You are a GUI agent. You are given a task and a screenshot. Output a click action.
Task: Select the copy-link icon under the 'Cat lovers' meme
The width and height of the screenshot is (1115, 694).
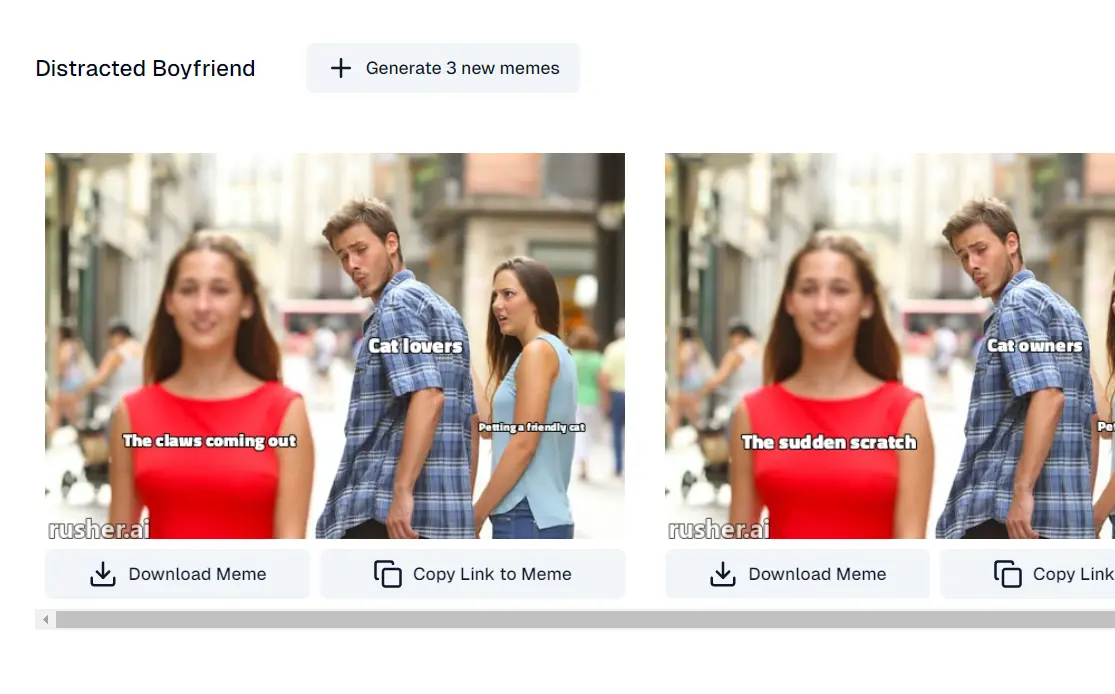[x=386, y=574]
